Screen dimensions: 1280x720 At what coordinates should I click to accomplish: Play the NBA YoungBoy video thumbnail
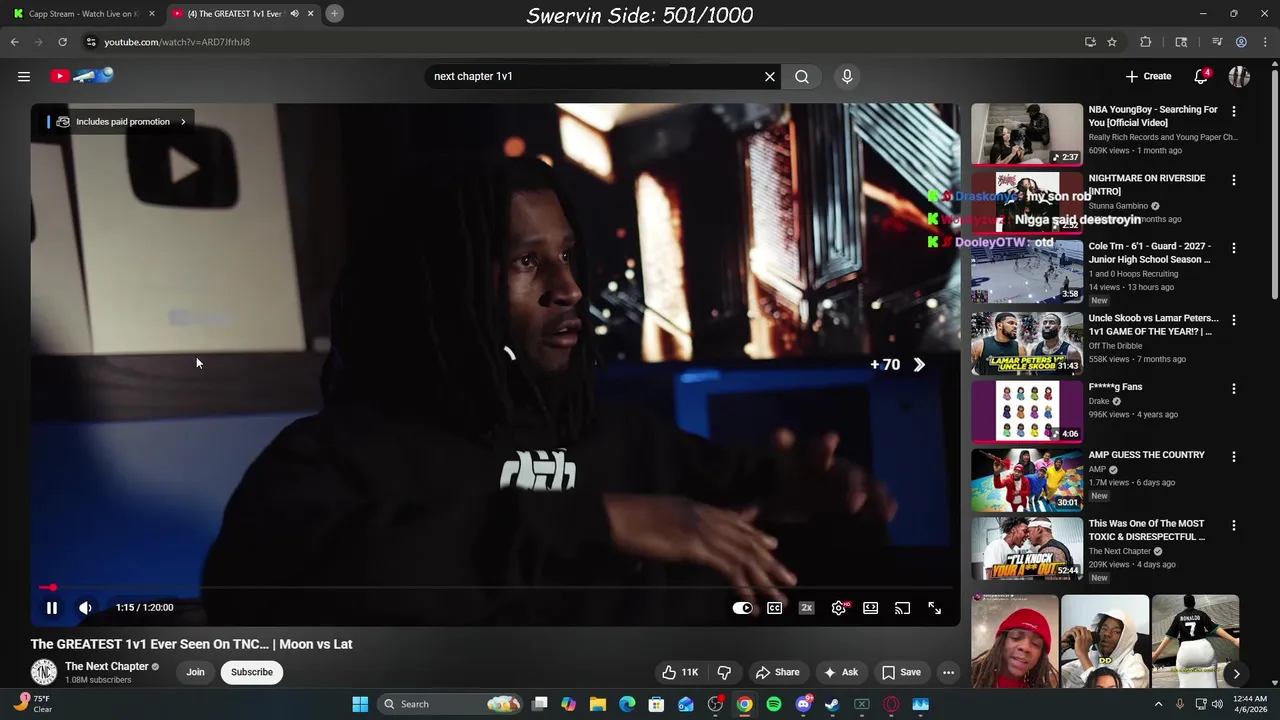[x=1027, y=134]
